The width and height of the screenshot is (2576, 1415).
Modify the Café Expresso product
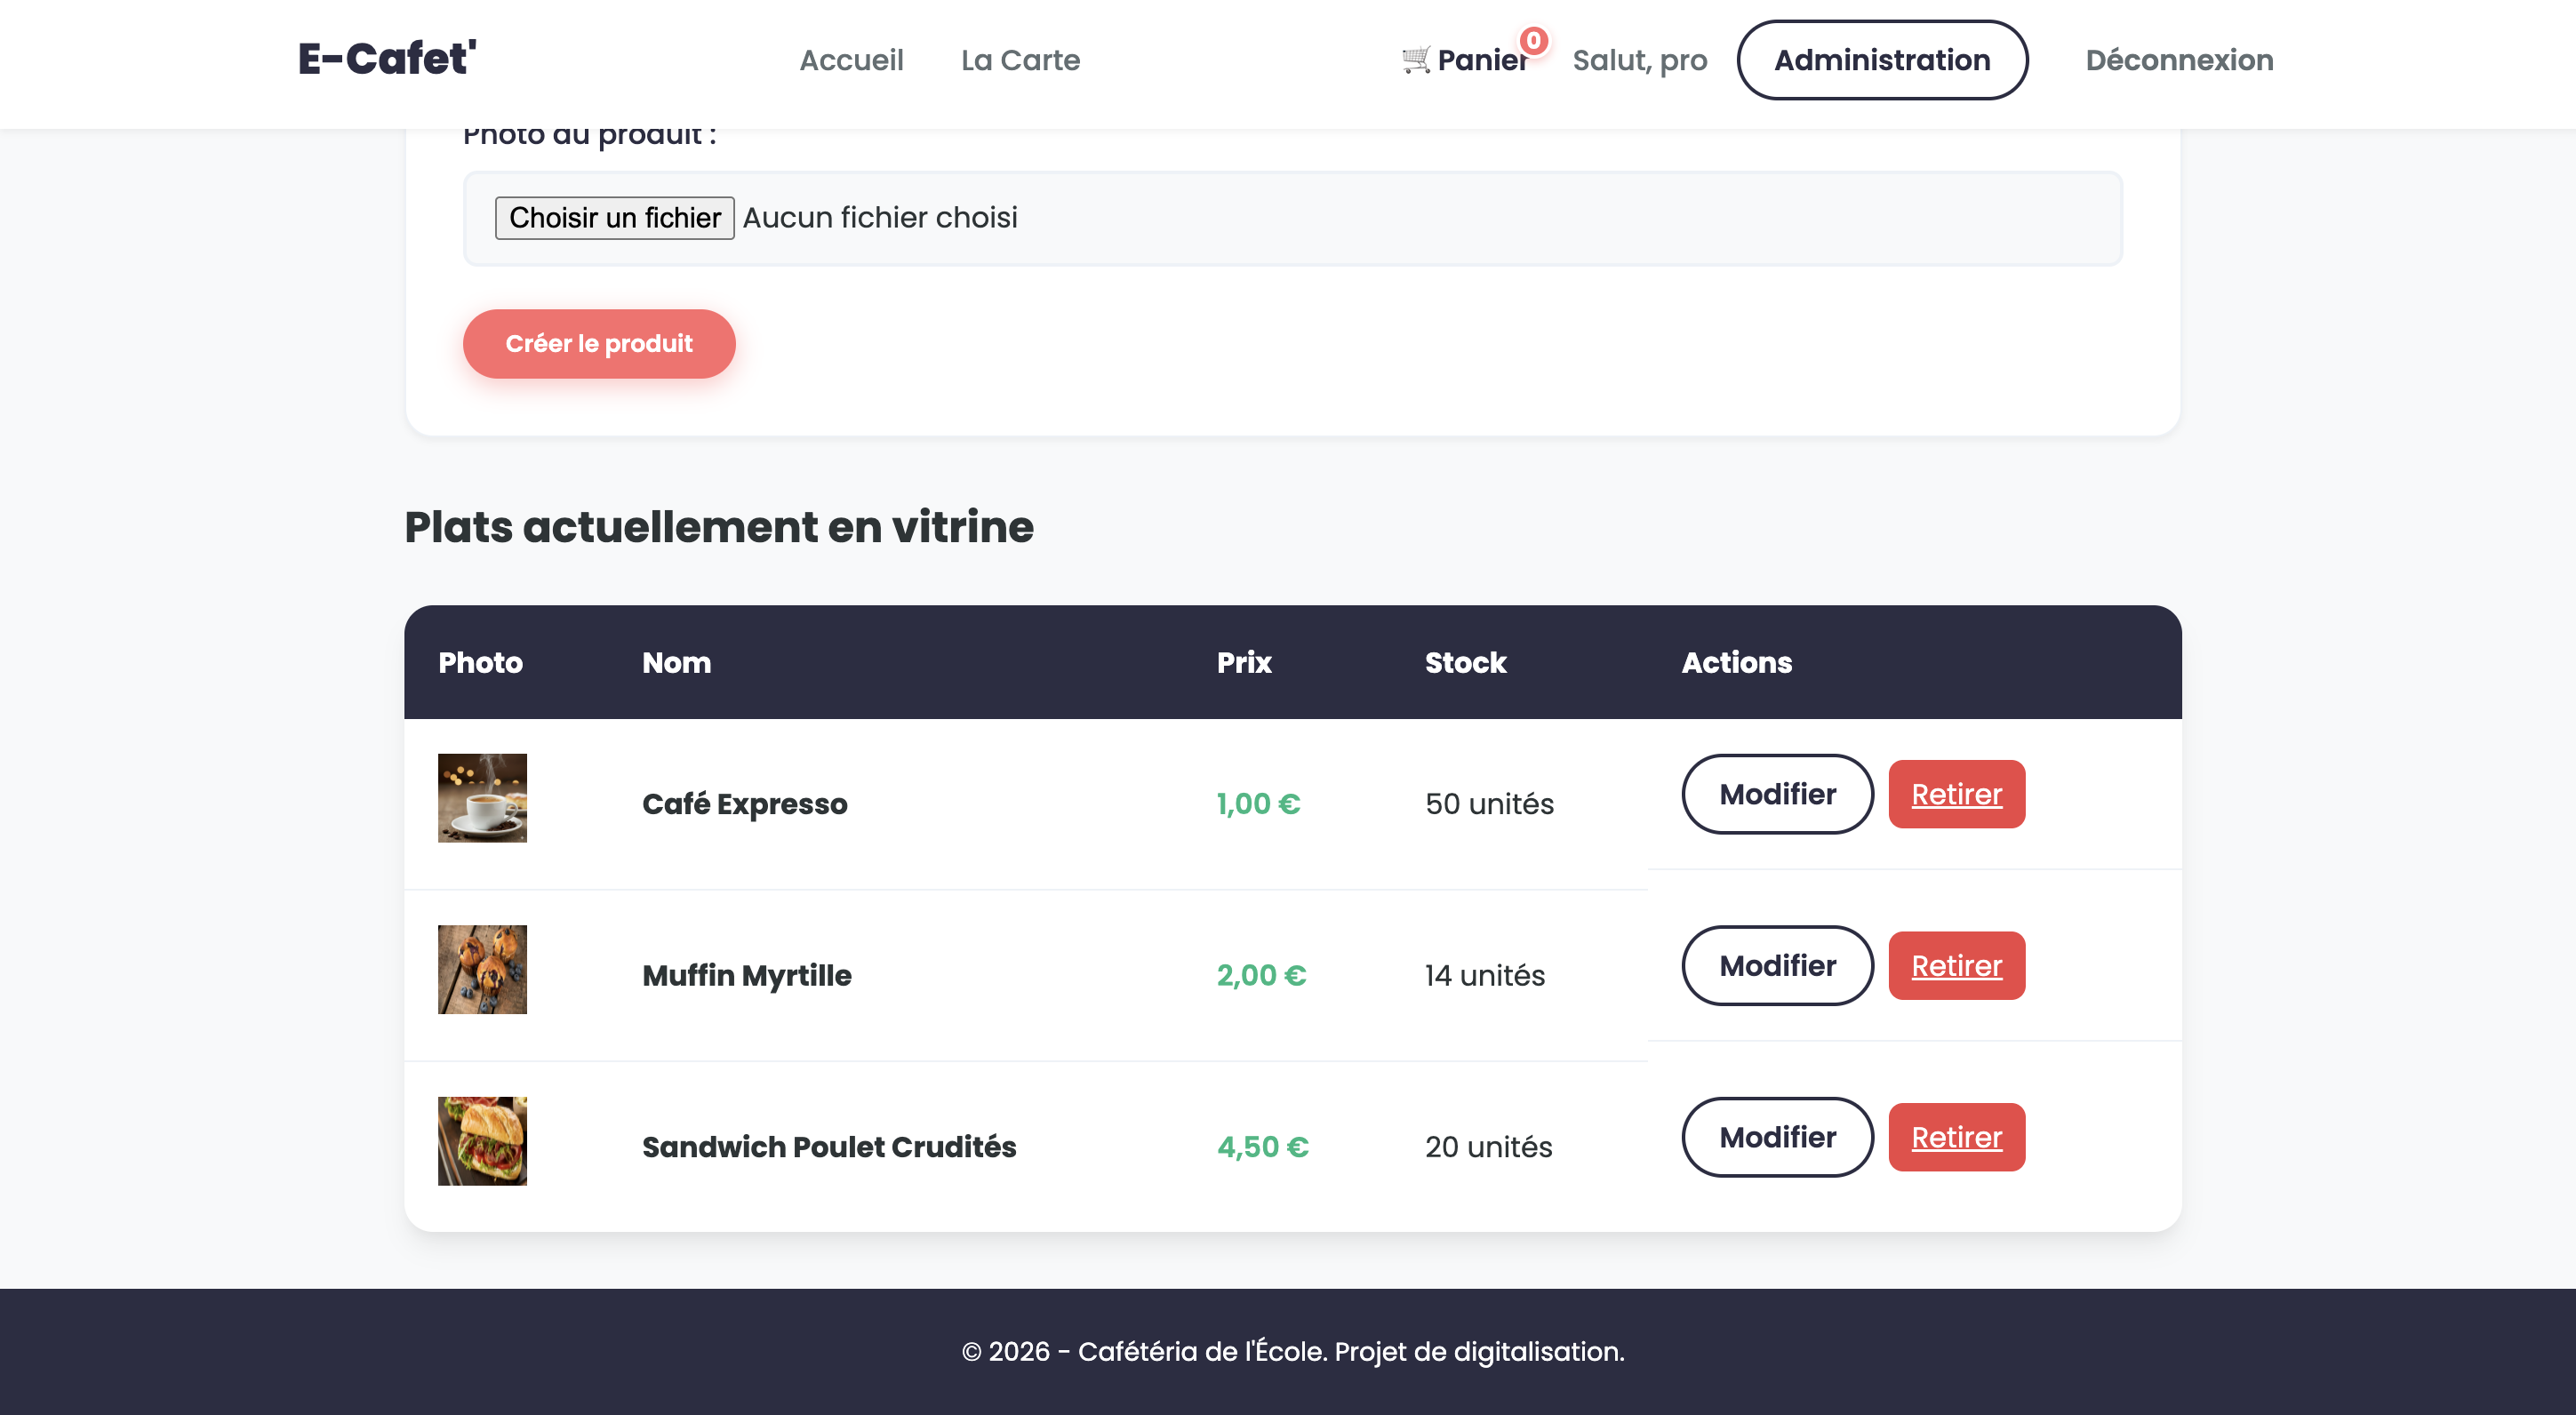click(x=1777, y=794)
